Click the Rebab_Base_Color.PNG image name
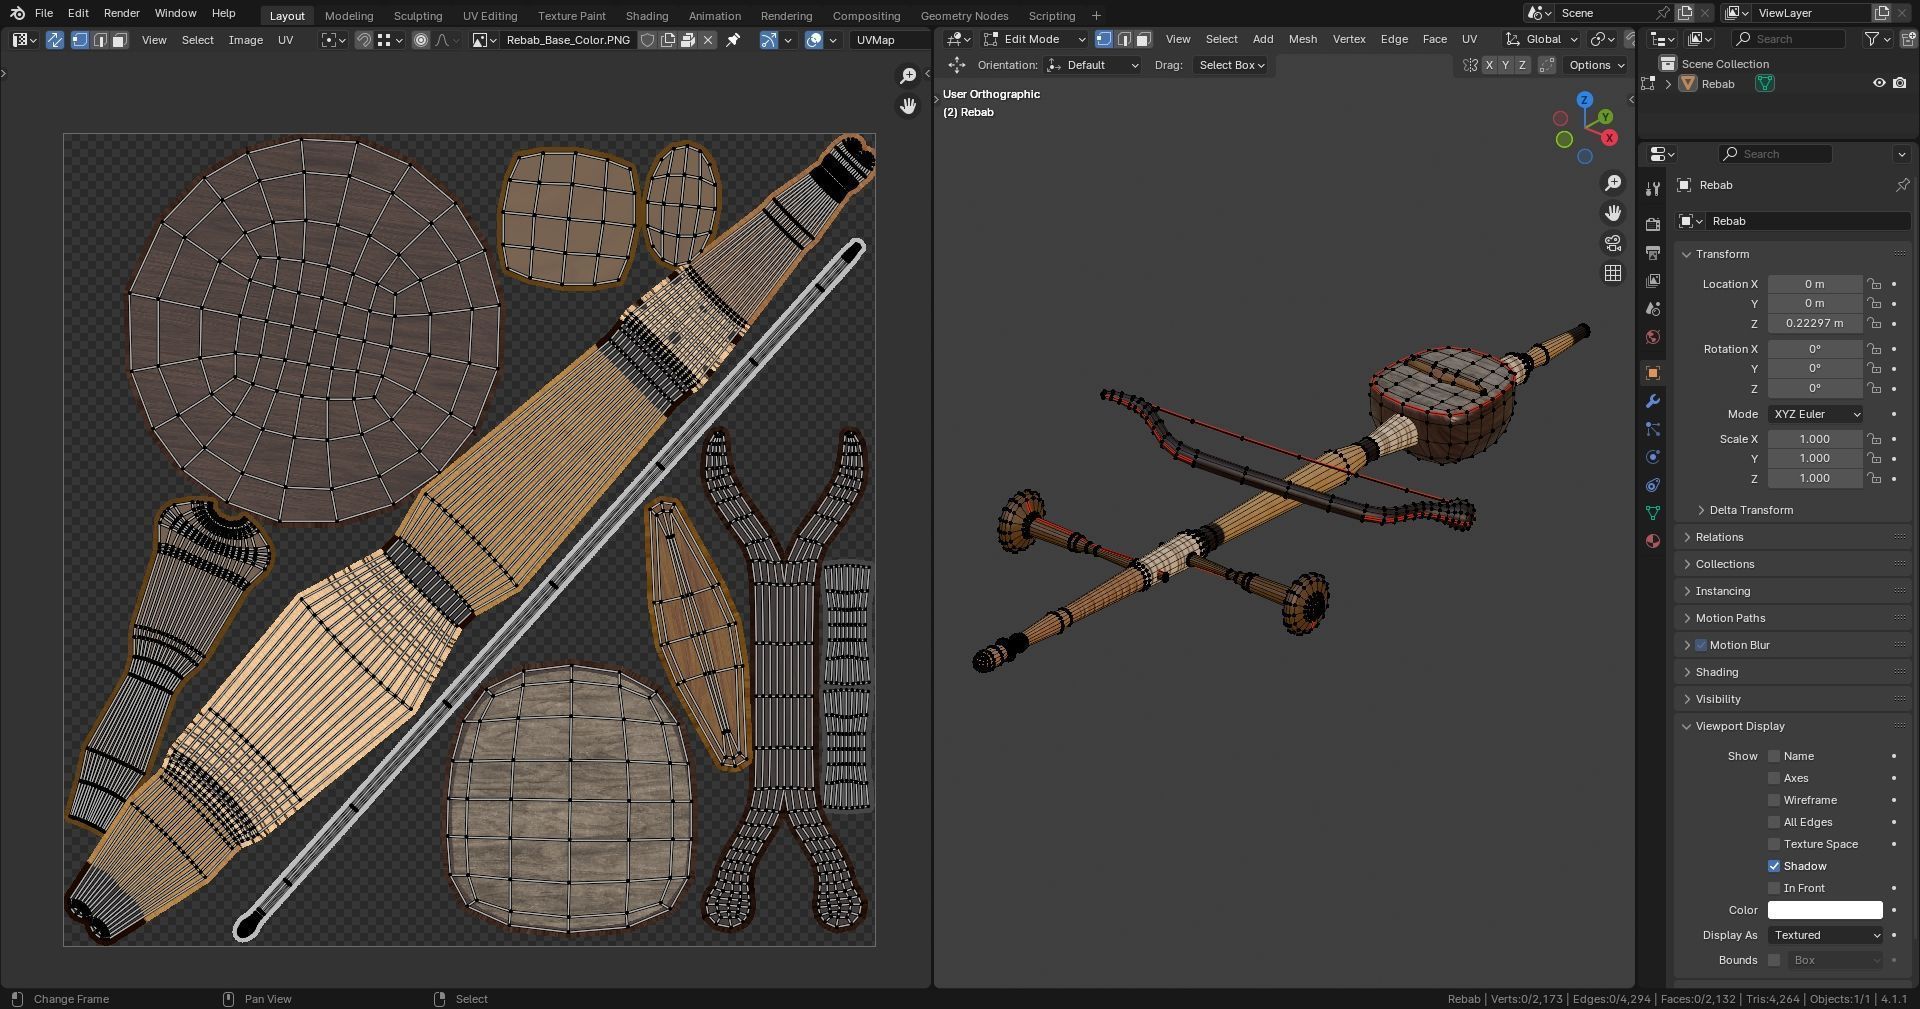Viewport: 1920px width, 1009px height. click(x=568, y=40)
